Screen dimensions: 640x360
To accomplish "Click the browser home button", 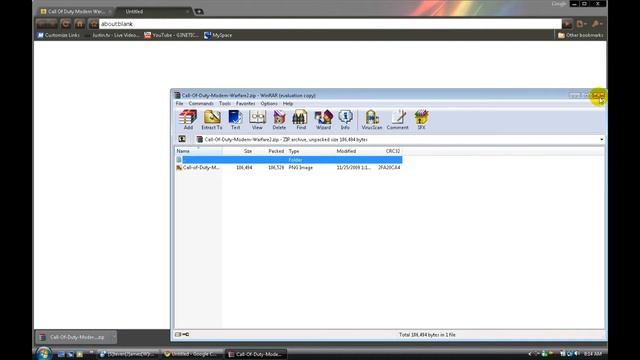I will pos(80,24).
